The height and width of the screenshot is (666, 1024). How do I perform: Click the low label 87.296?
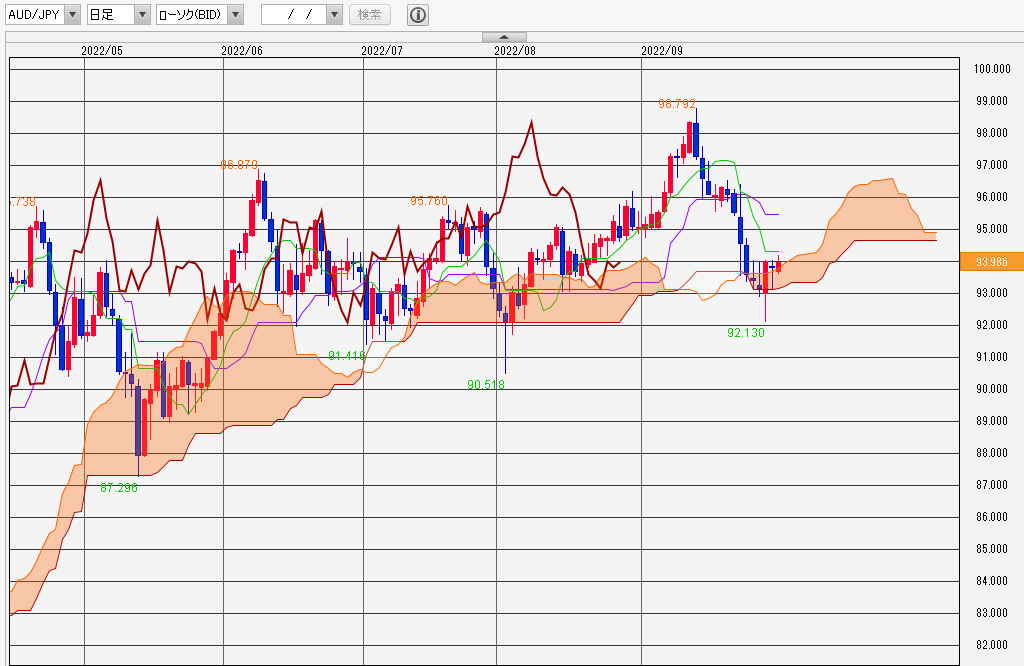click(x=119, y=488)
